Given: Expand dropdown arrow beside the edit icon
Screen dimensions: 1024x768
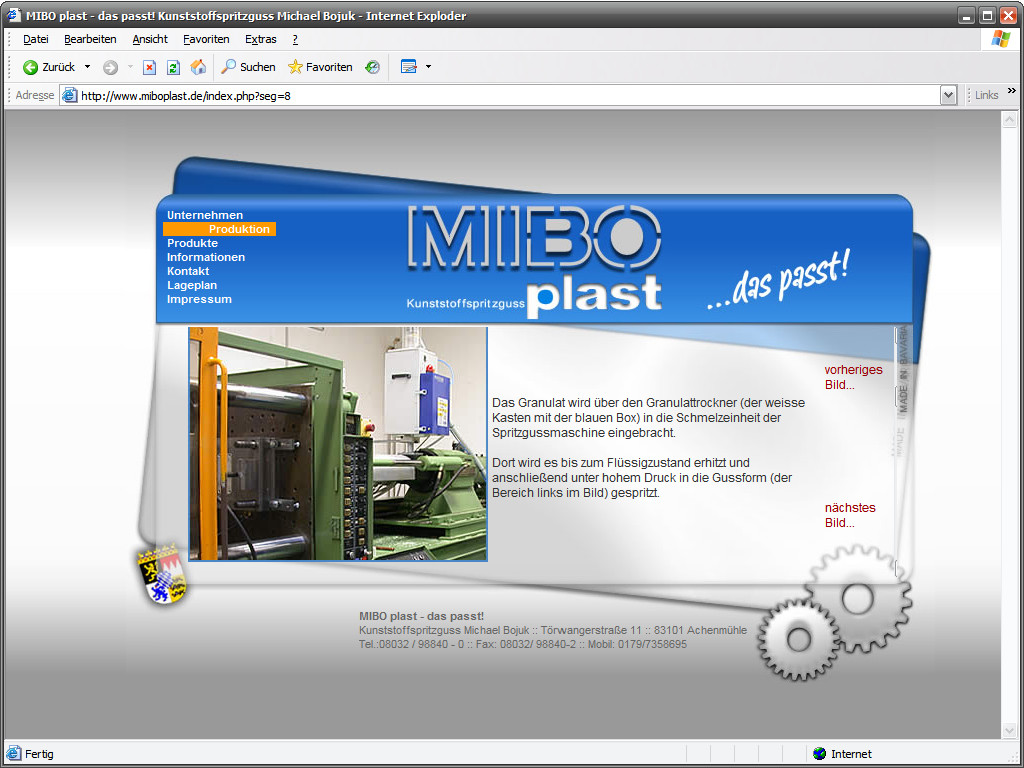Looking at the screenshot, I should (428, 67).
